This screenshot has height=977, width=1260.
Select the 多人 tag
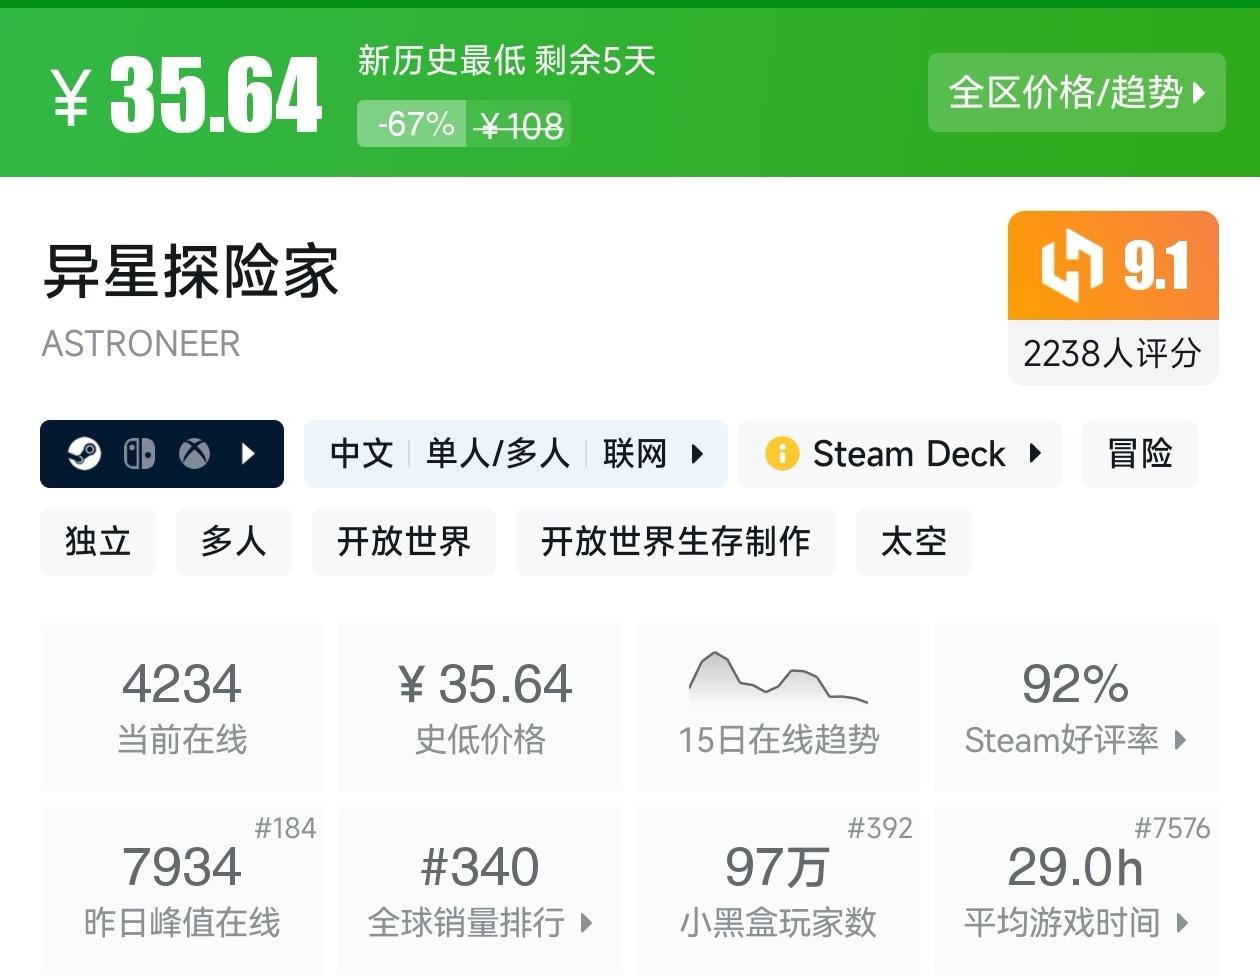pos(234,542)
